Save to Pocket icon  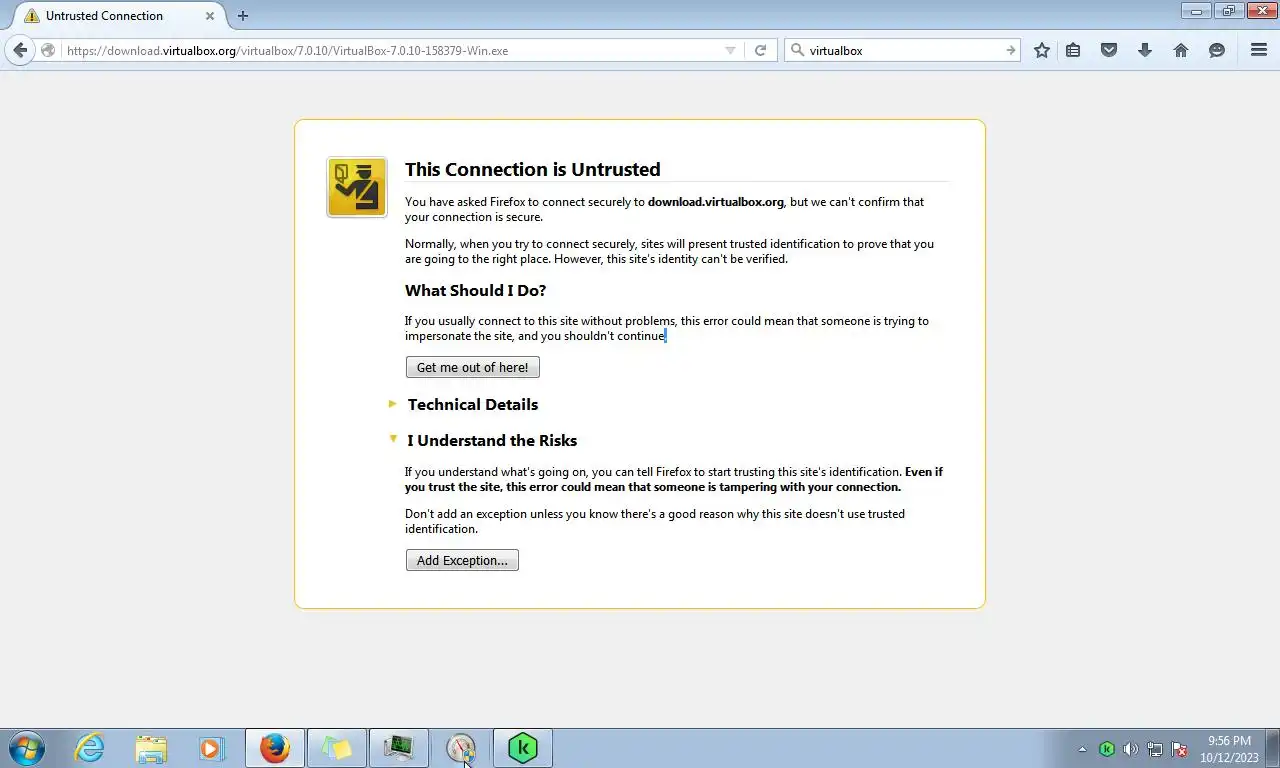[x=1109, y=50]
